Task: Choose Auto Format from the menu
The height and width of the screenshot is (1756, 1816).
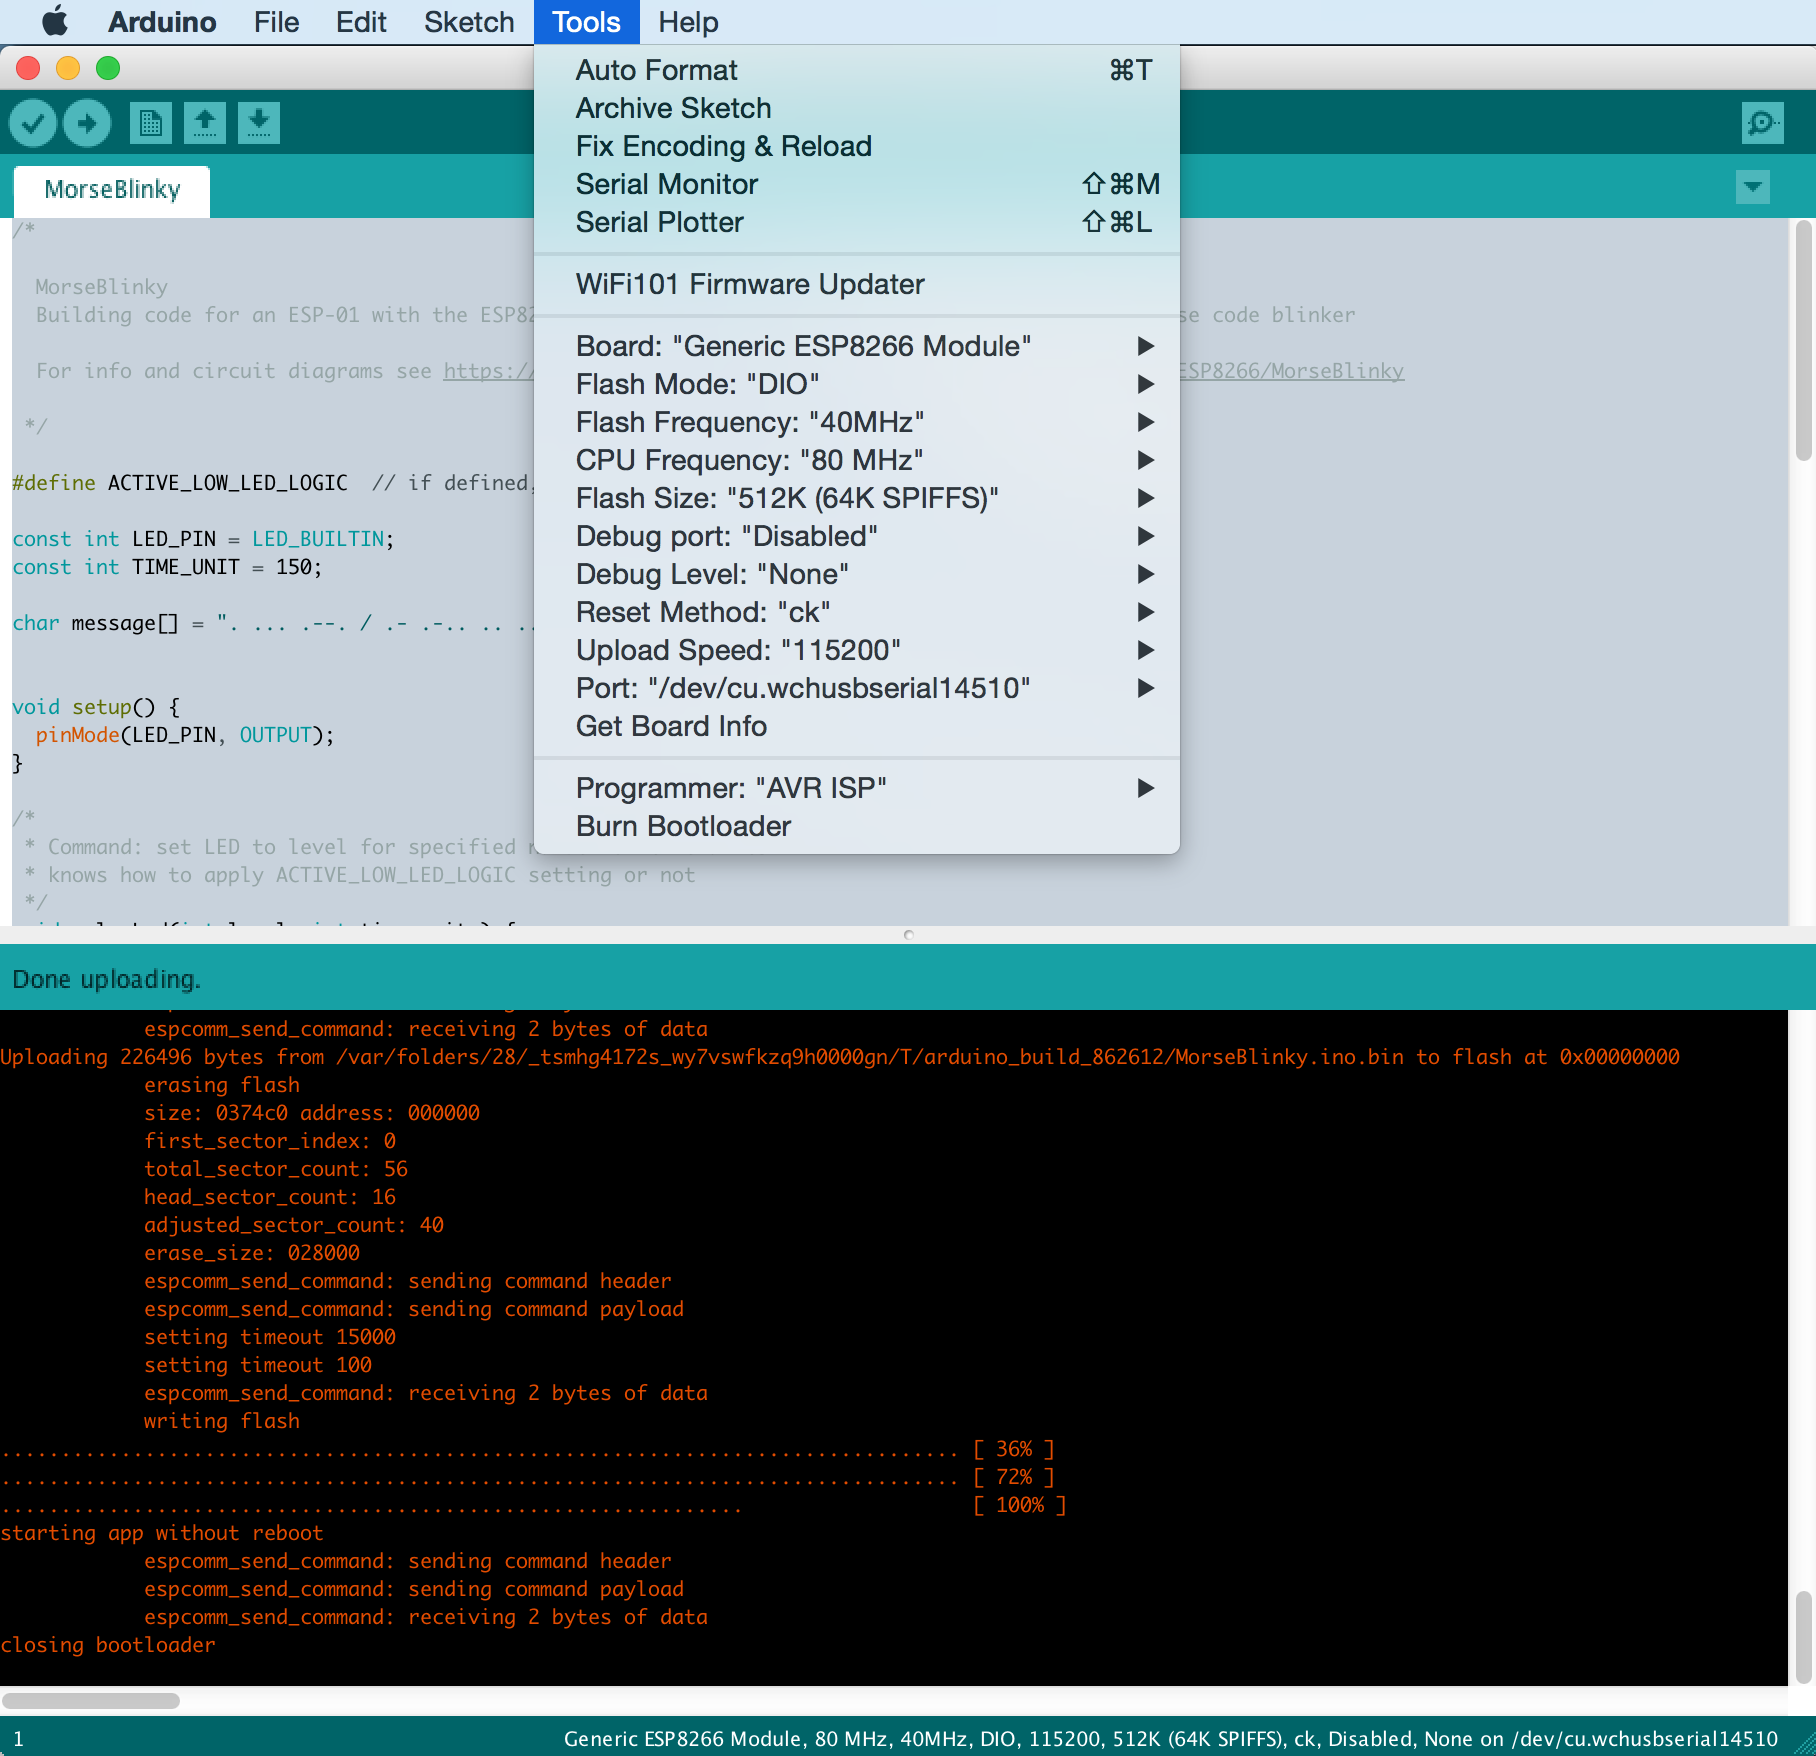Action: (857, 70)
